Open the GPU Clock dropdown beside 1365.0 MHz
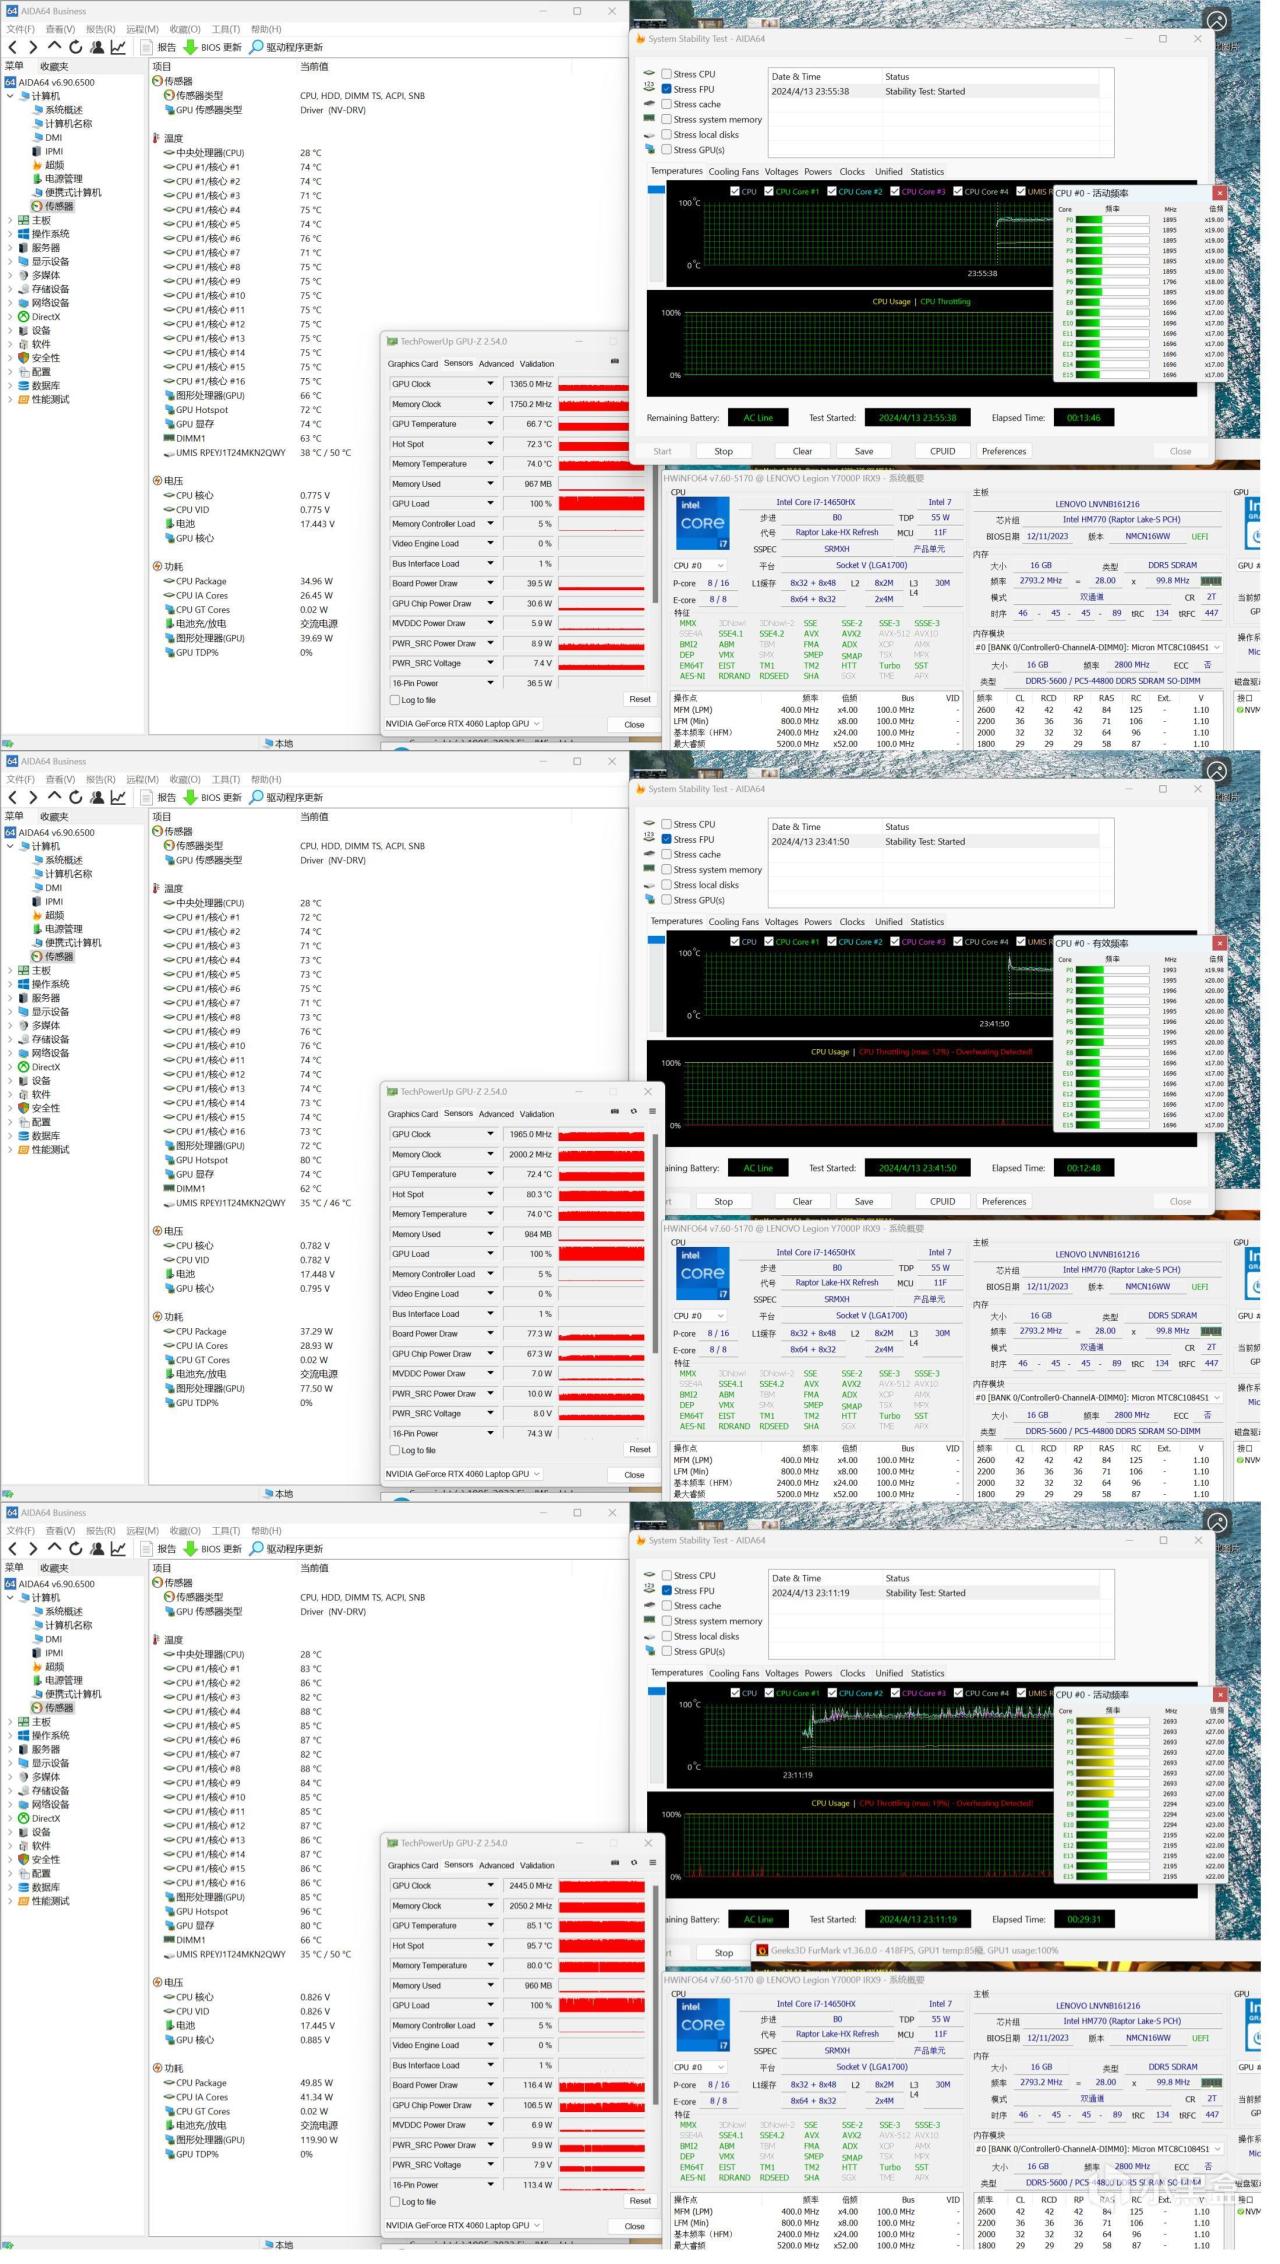The width and height of the screenshot is (1280, 2264). (x=490, y=384)
